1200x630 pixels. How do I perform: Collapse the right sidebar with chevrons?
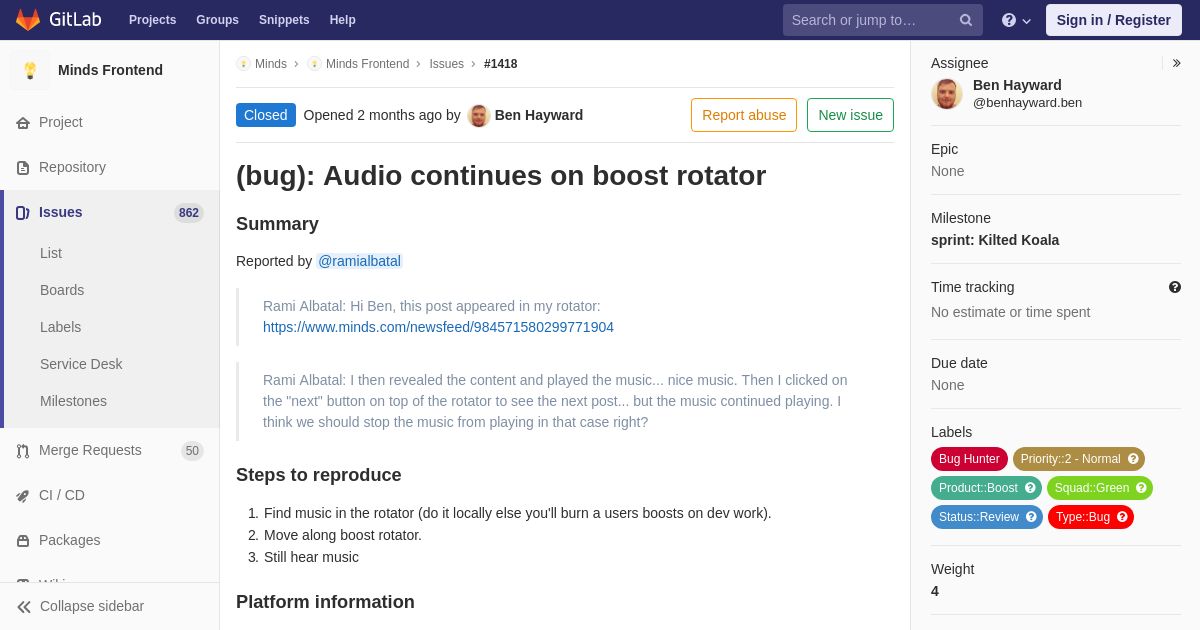1176,63
